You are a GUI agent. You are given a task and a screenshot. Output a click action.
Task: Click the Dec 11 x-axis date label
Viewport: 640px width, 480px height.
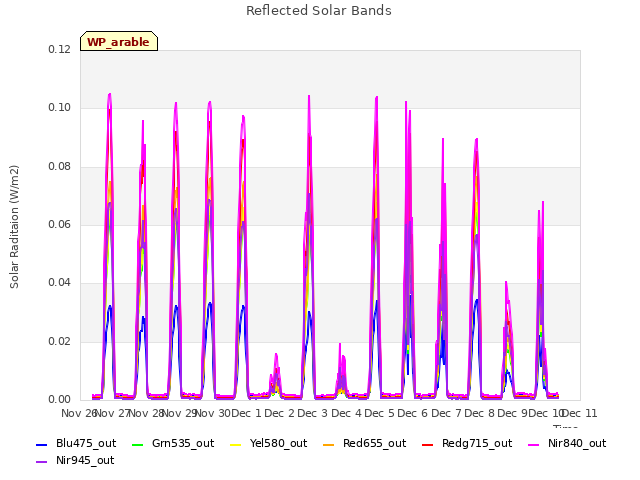(580, 413)
